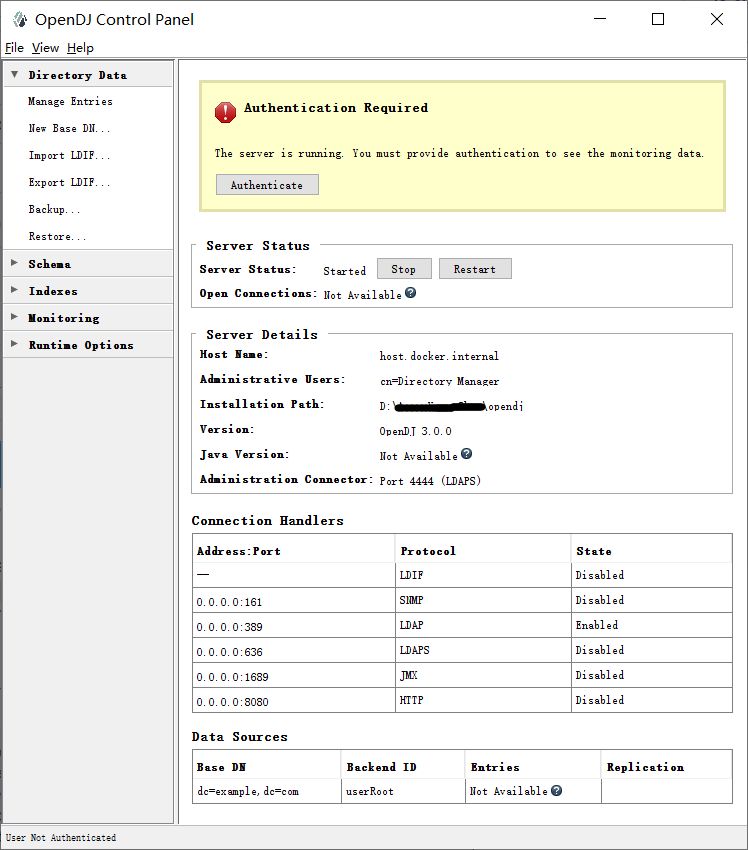Select the SNMP protocol cell
The image size is (748, 850).
[483, 601]
